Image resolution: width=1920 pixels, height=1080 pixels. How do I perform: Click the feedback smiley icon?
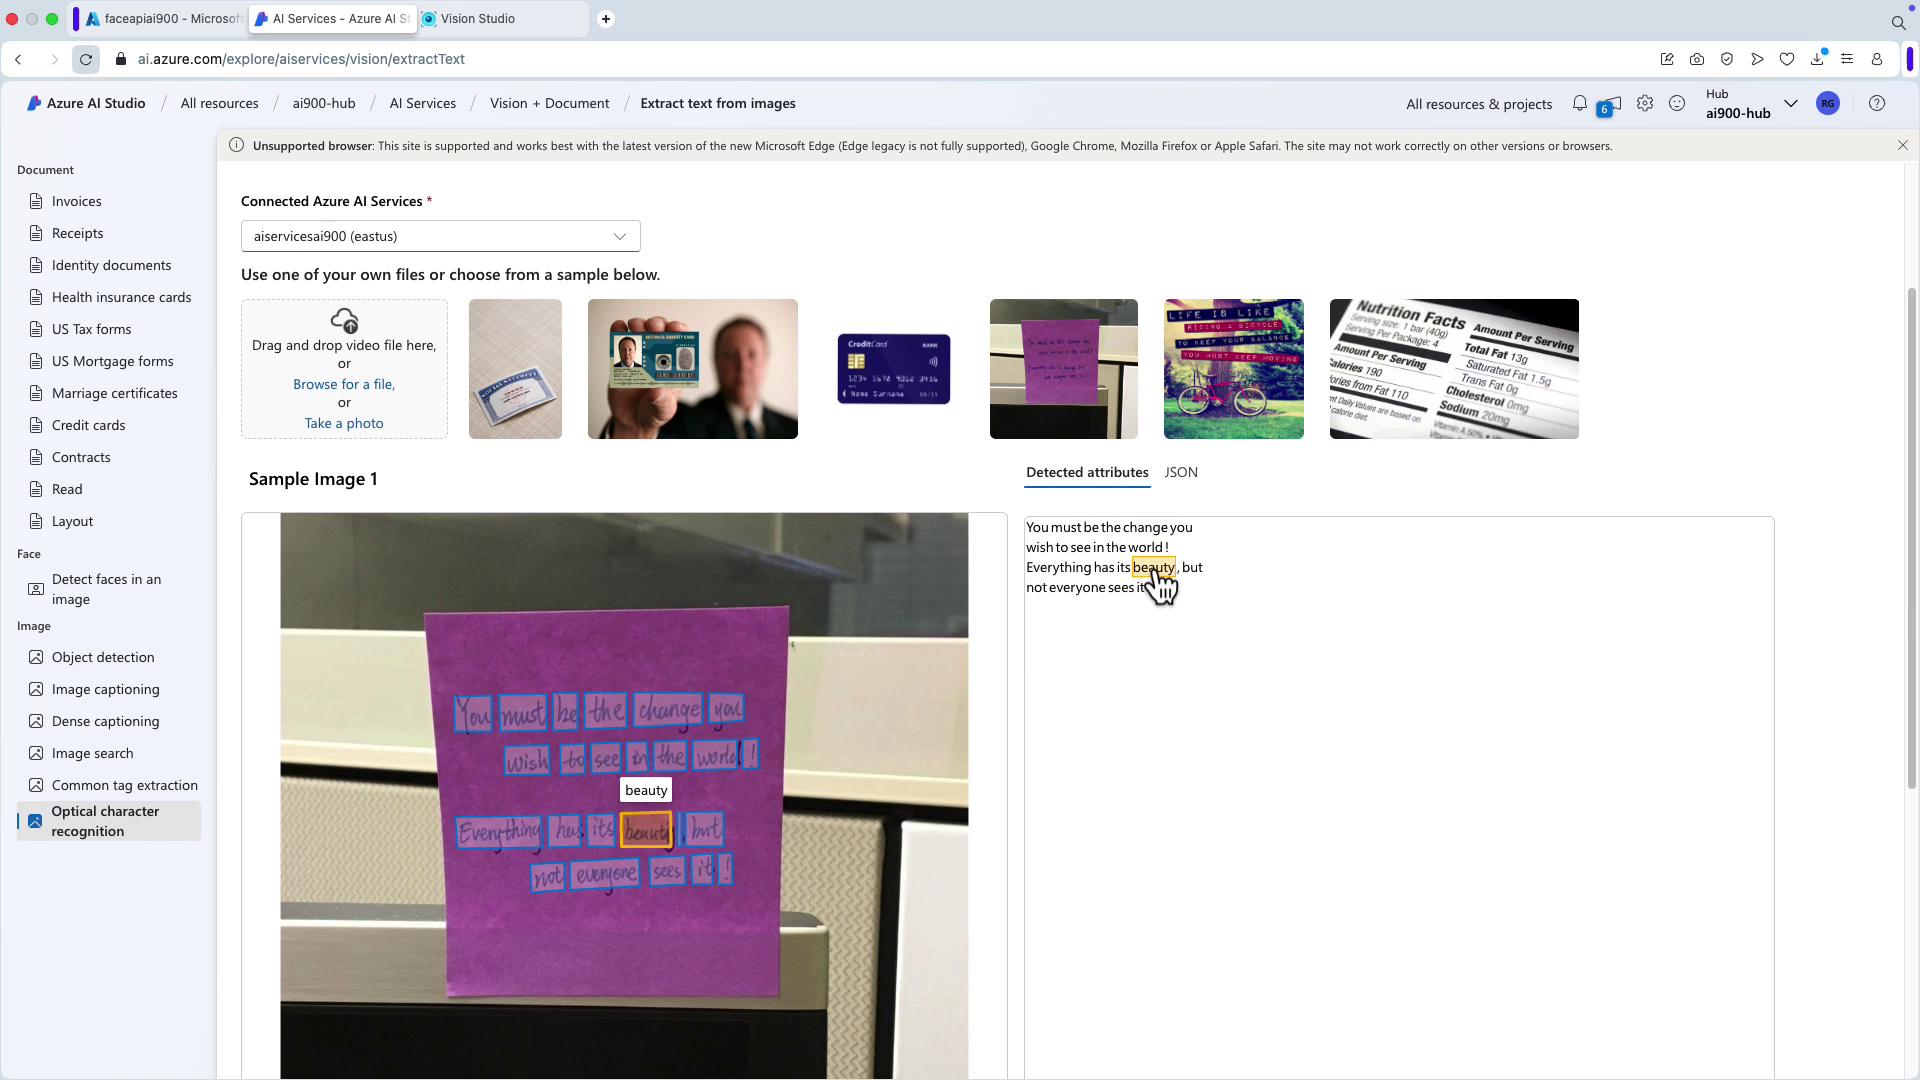tap(1677, 103)
